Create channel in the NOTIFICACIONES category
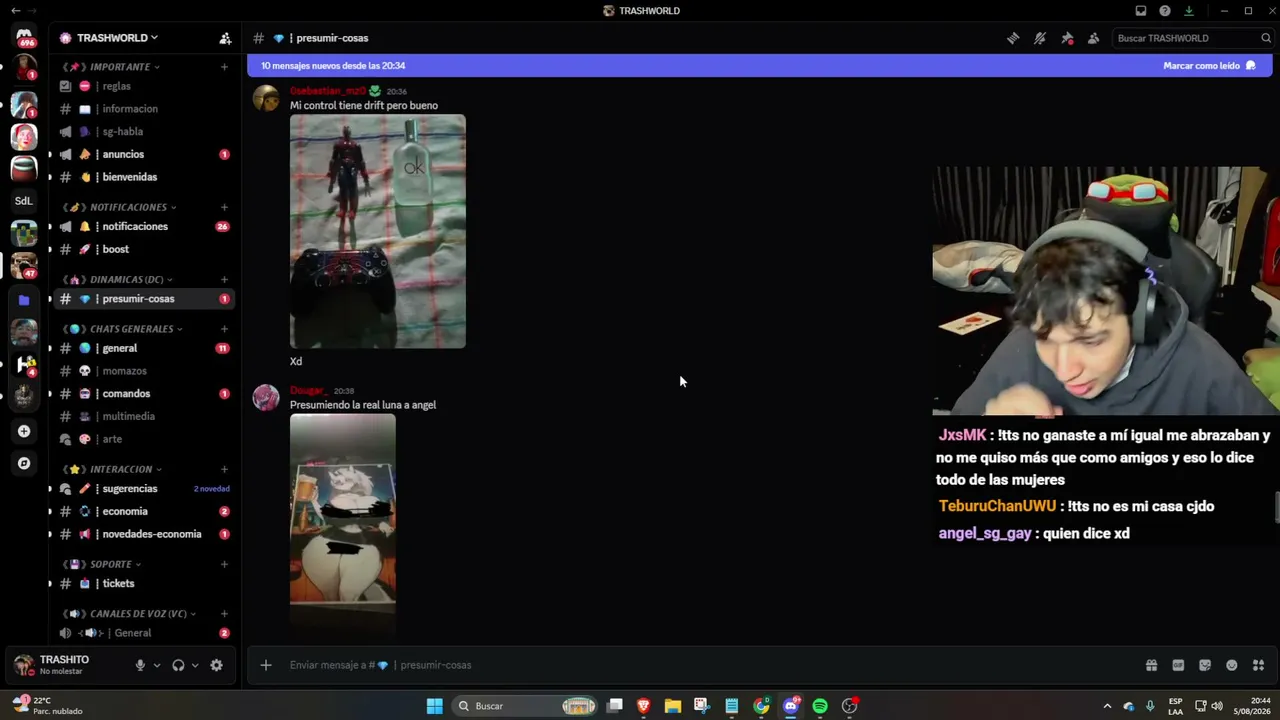Screen dimensions: 1280x720 (x=224, y=207)
